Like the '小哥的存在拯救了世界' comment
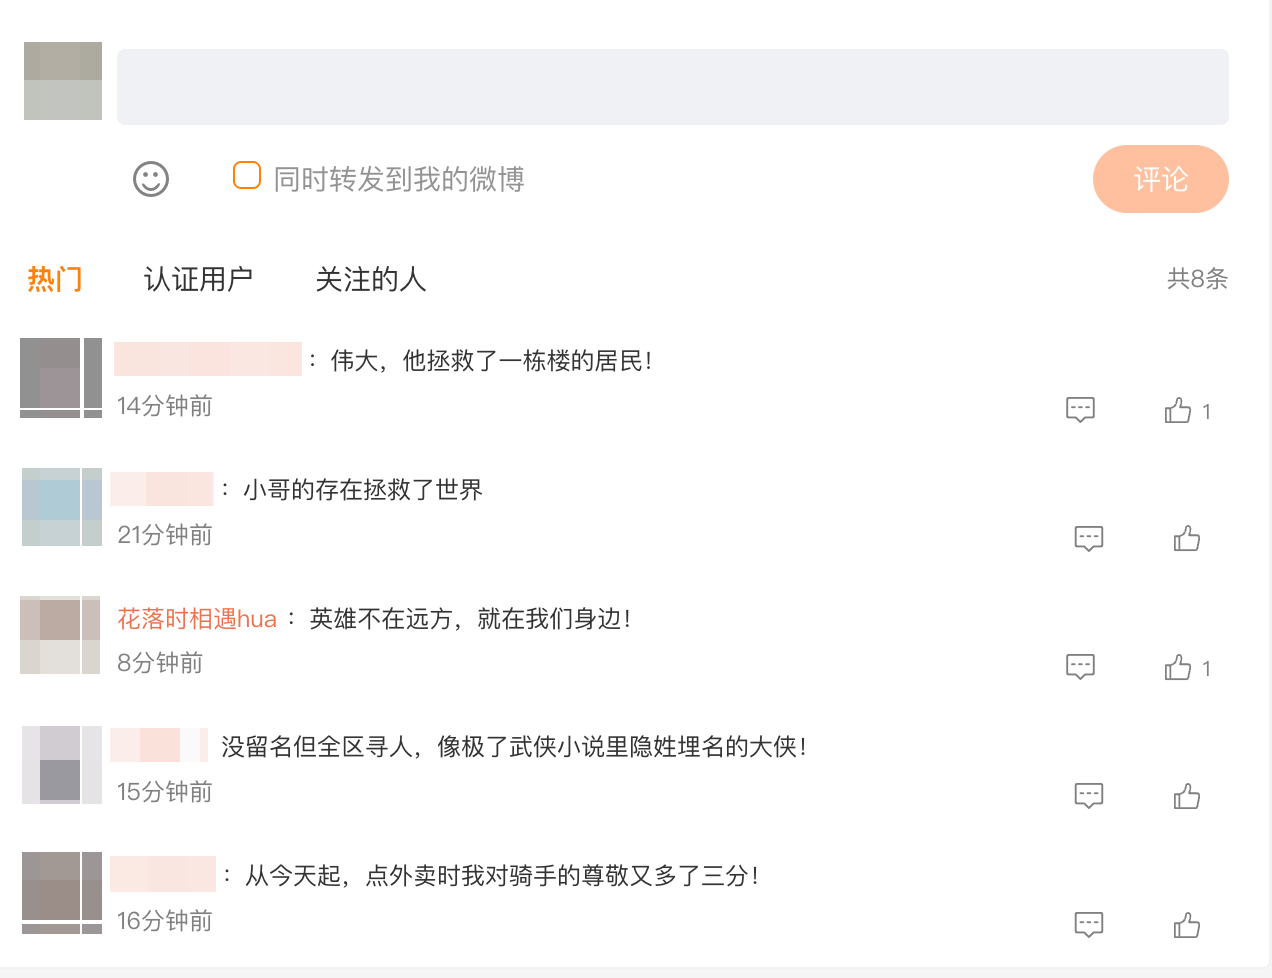Viewport: 1272px width, 978px height. click(x=1187, y=539)
